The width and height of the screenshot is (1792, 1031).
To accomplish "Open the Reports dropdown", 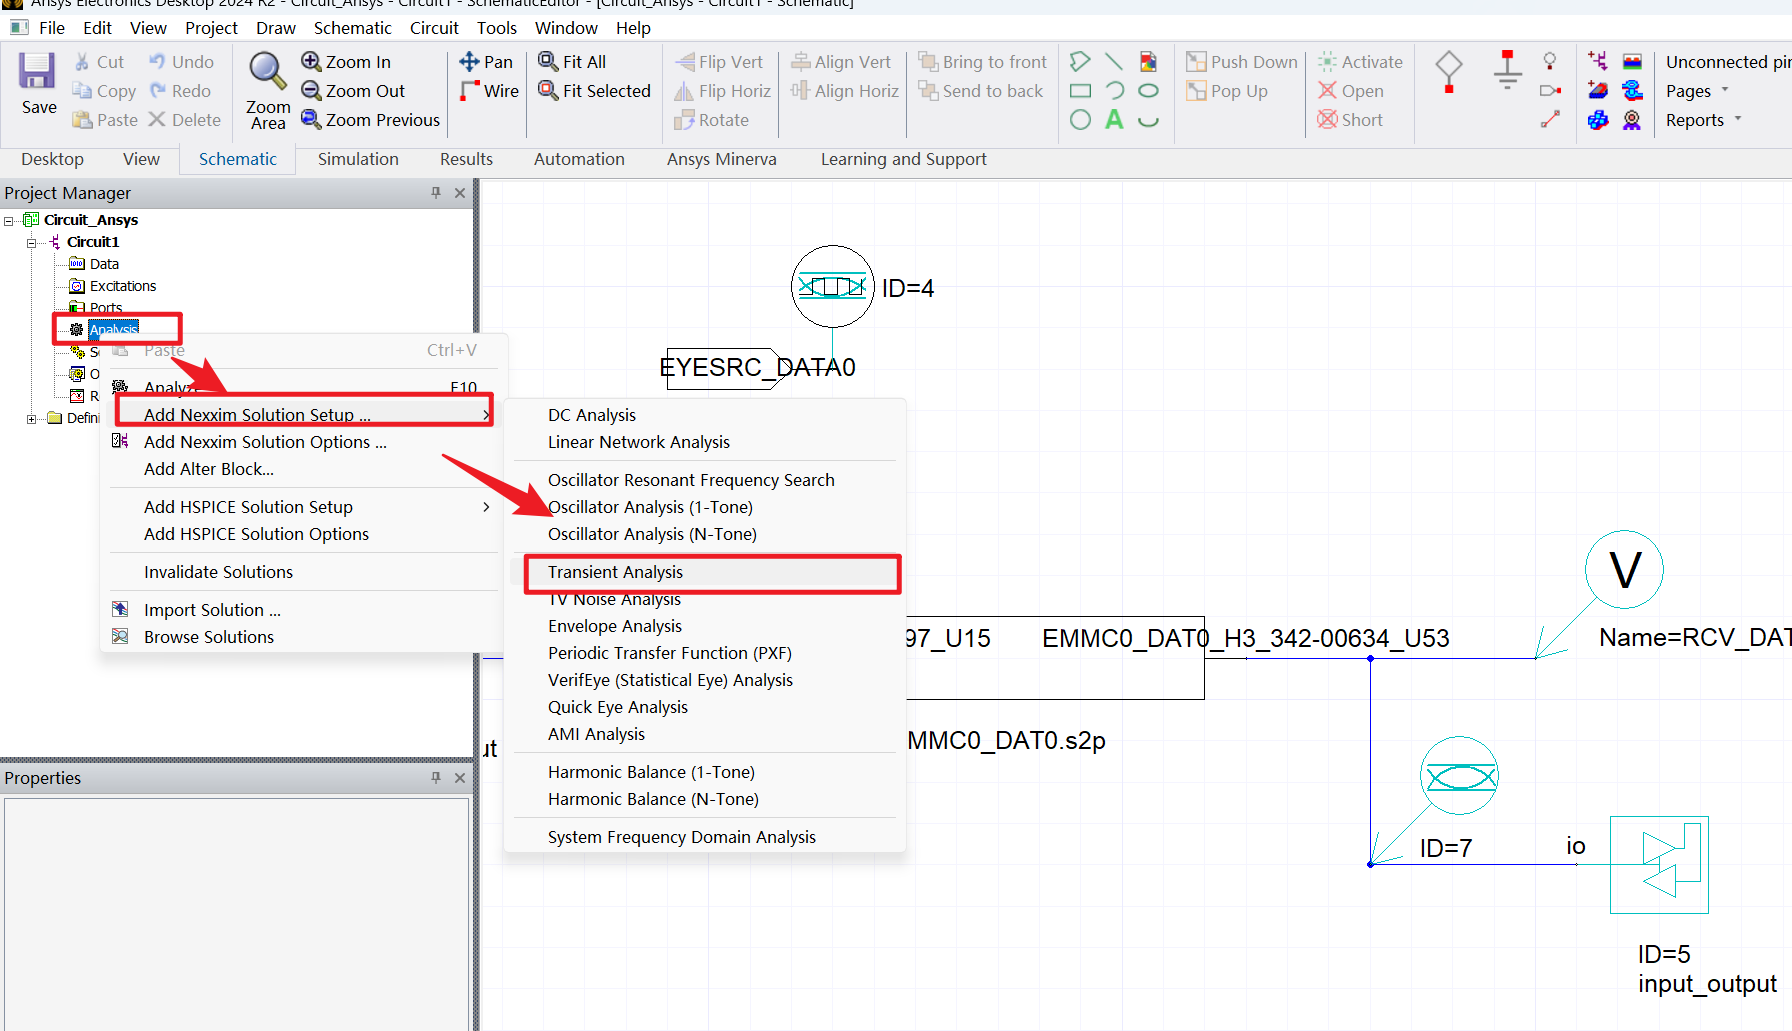I will click(x=1704, y=120).
